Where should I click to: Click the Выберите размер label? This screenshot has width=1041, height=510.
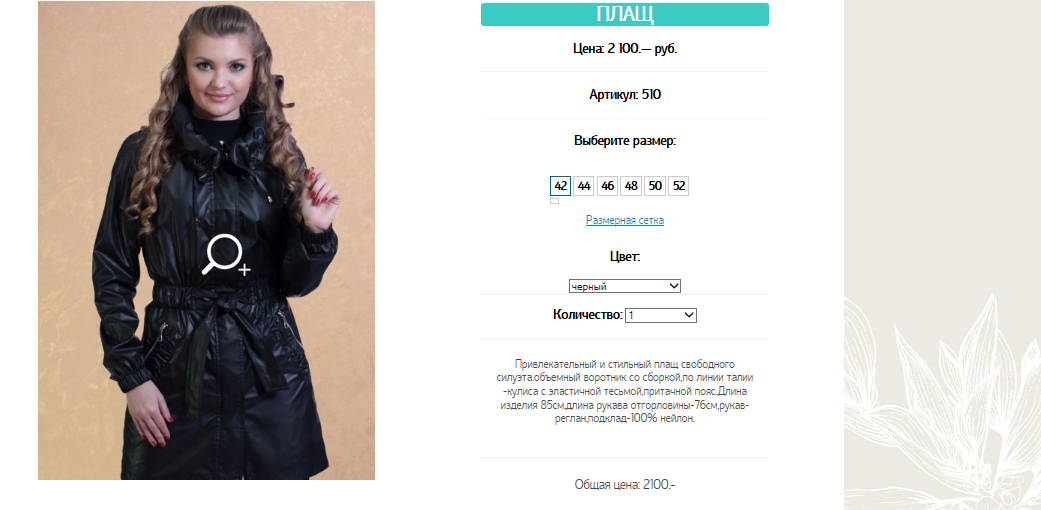click(x=625, y=141)
